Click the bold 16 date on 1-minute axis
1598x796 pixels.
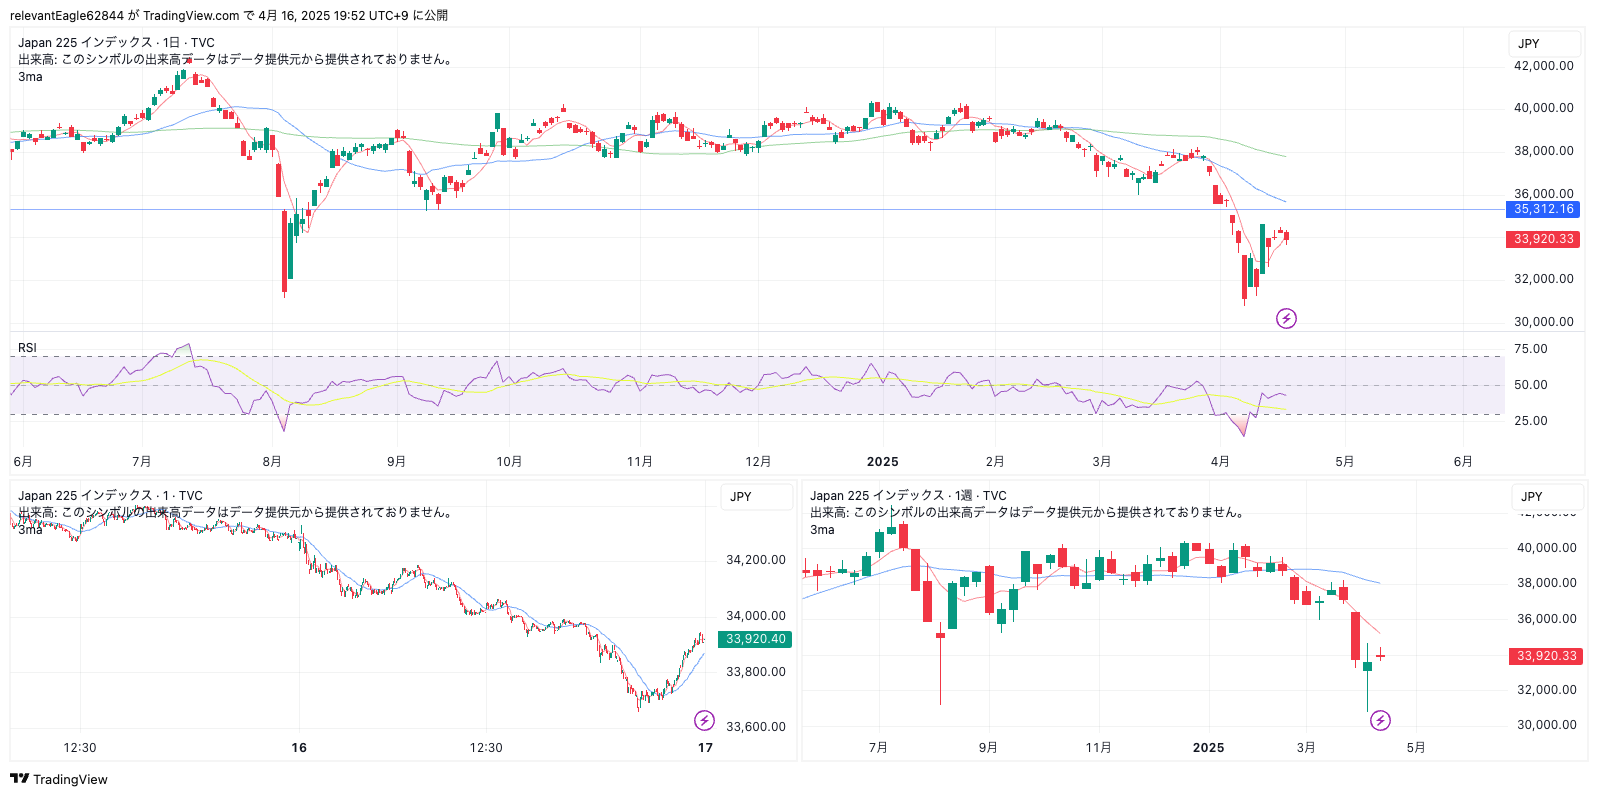[299, 748]
